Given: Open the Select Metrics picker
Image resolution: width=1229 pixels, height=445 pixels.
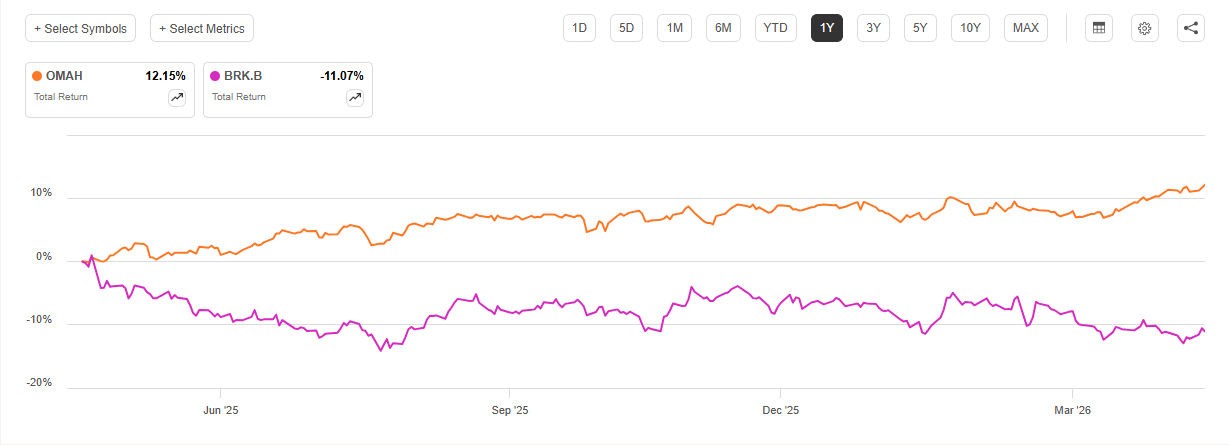Looking at the screenshot, I should tap(202, 29).
